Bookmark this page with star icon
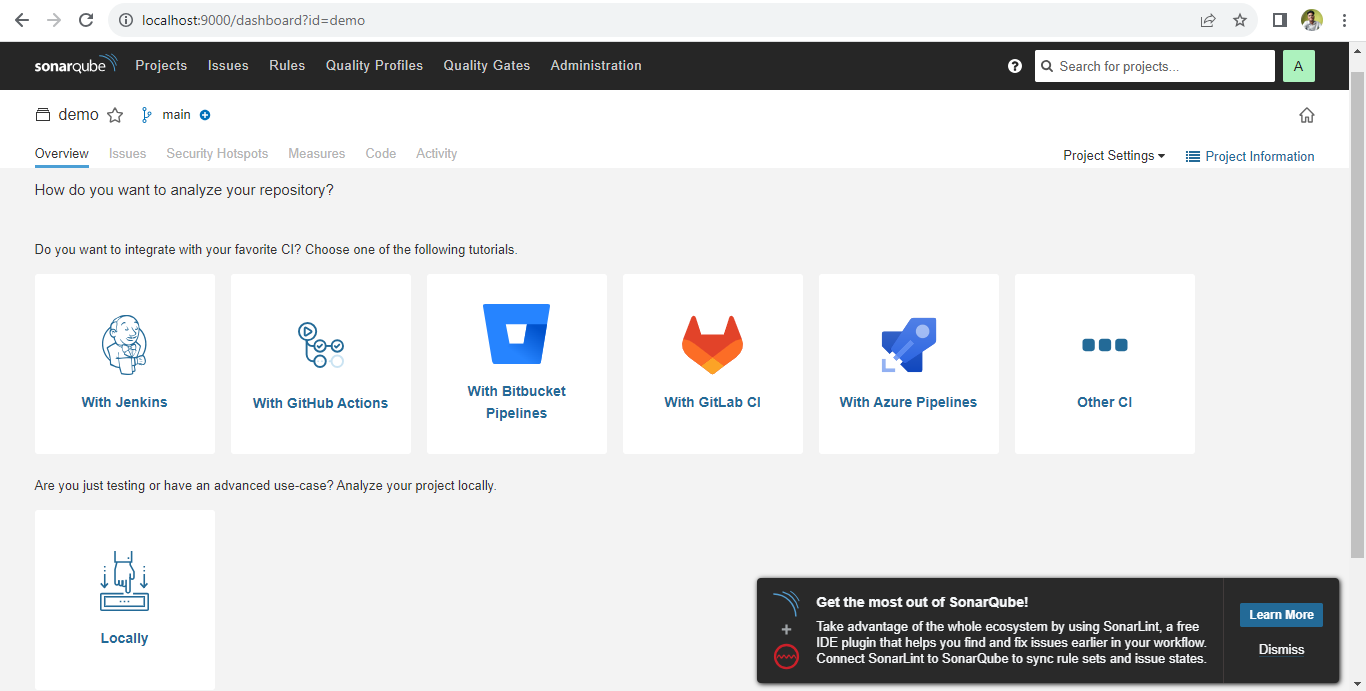Viewport: 1366px width, 691px height. [1240, 20]
